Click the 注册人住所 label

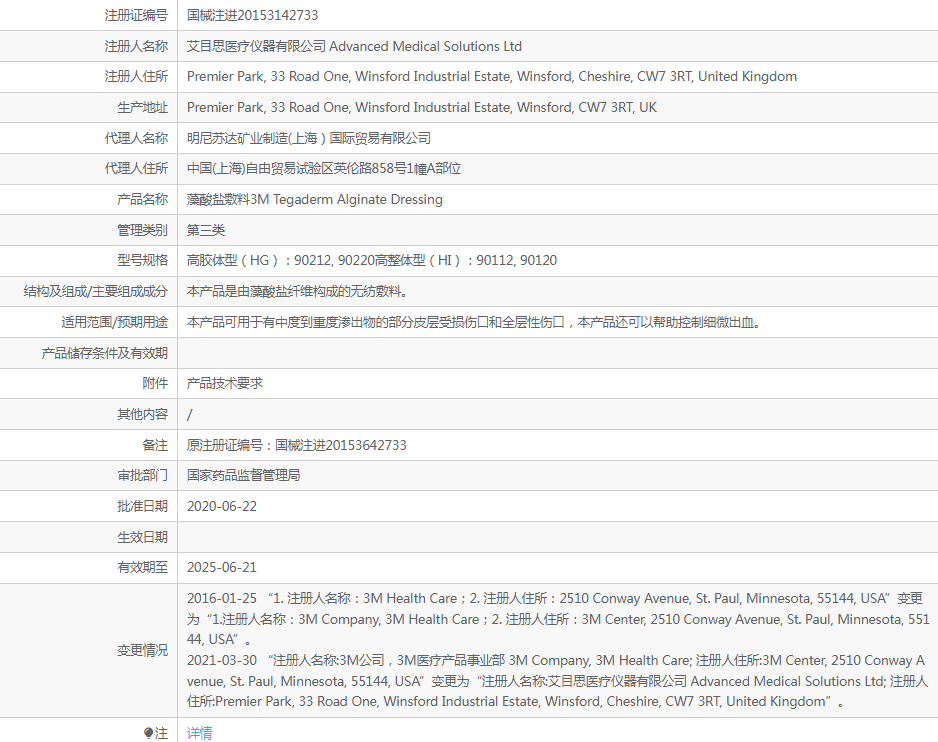tap(136, 77)
